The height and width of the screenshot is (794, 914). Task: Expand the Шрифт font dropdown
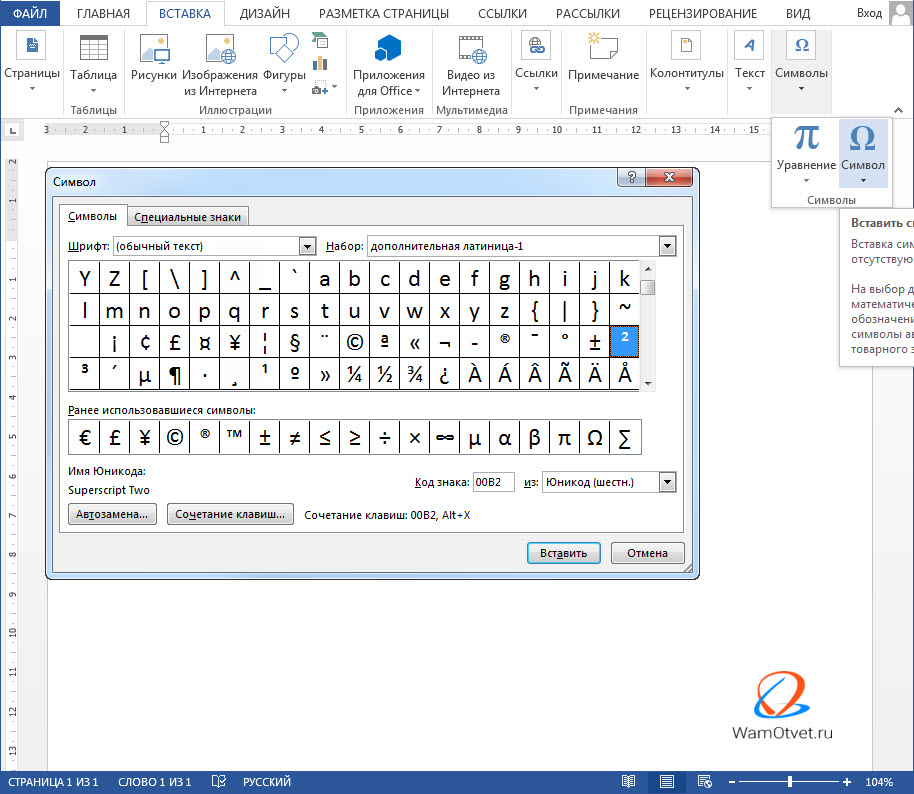point(307,247)
